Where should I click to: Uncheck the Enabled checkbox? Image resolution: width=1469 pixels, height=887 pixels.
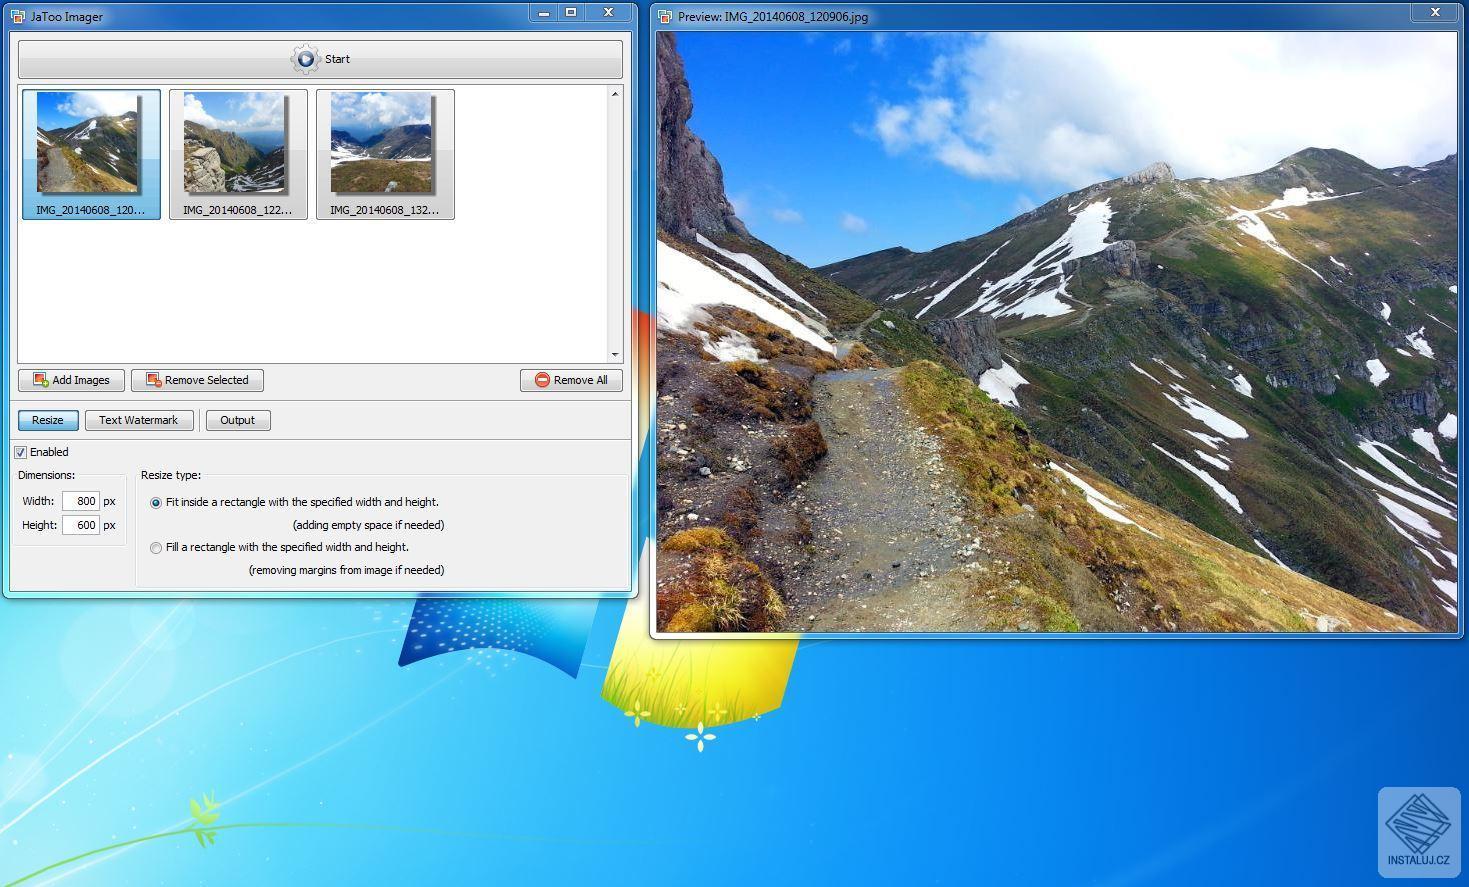20,452
